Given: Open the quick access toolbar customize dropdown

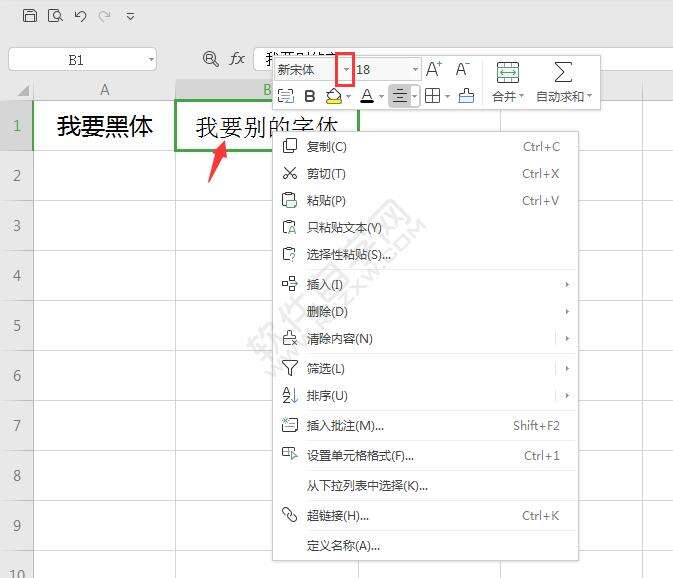Looking at the screenshot, I should click(x=130, y=17).
